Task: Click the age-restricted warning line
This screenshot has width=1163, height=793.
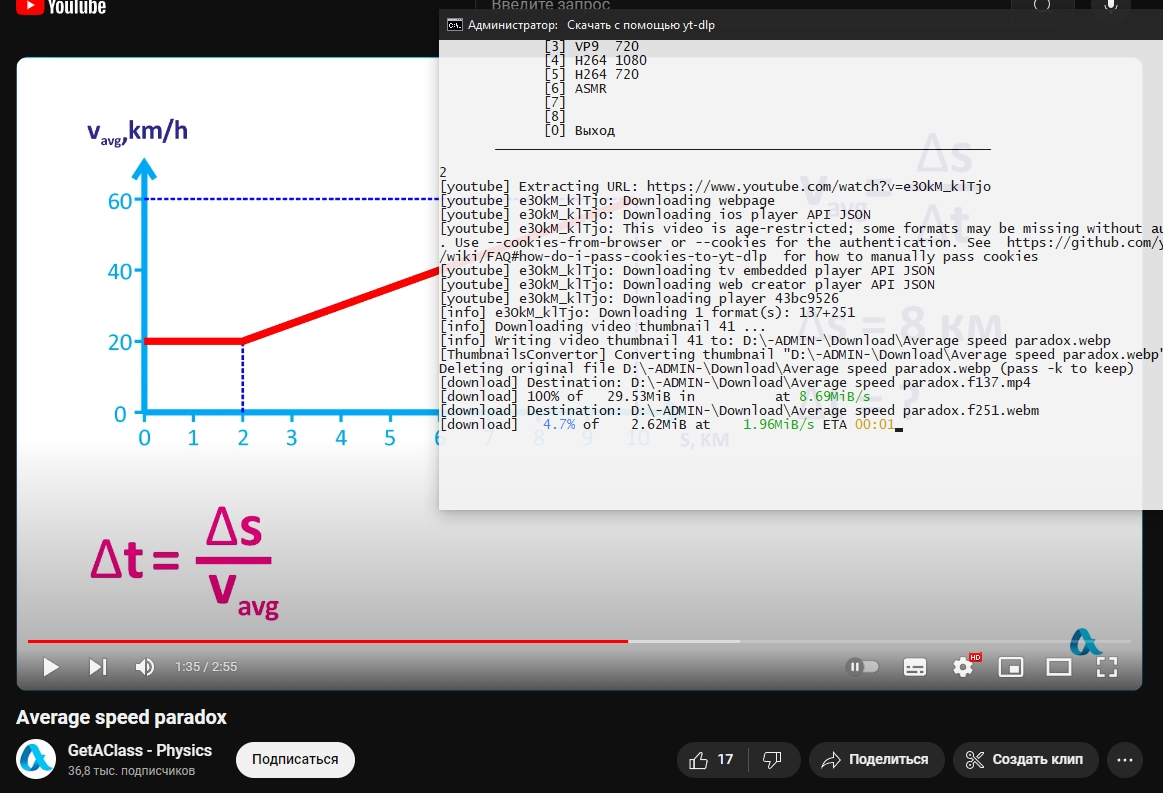Action: (801, 228)
